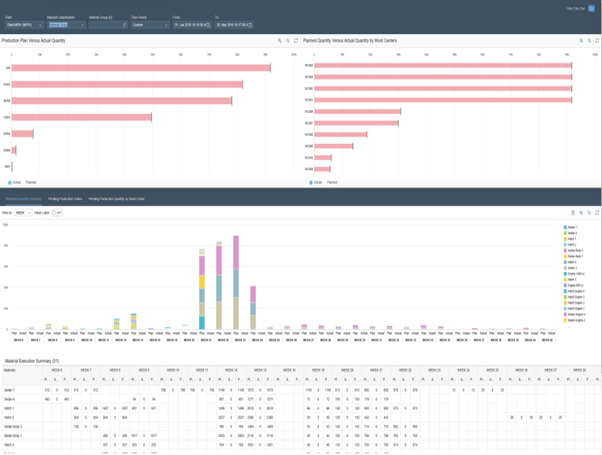Click the Hatch 4 table row label
Viewport: 602px width, 455px height.
point(9,445)
